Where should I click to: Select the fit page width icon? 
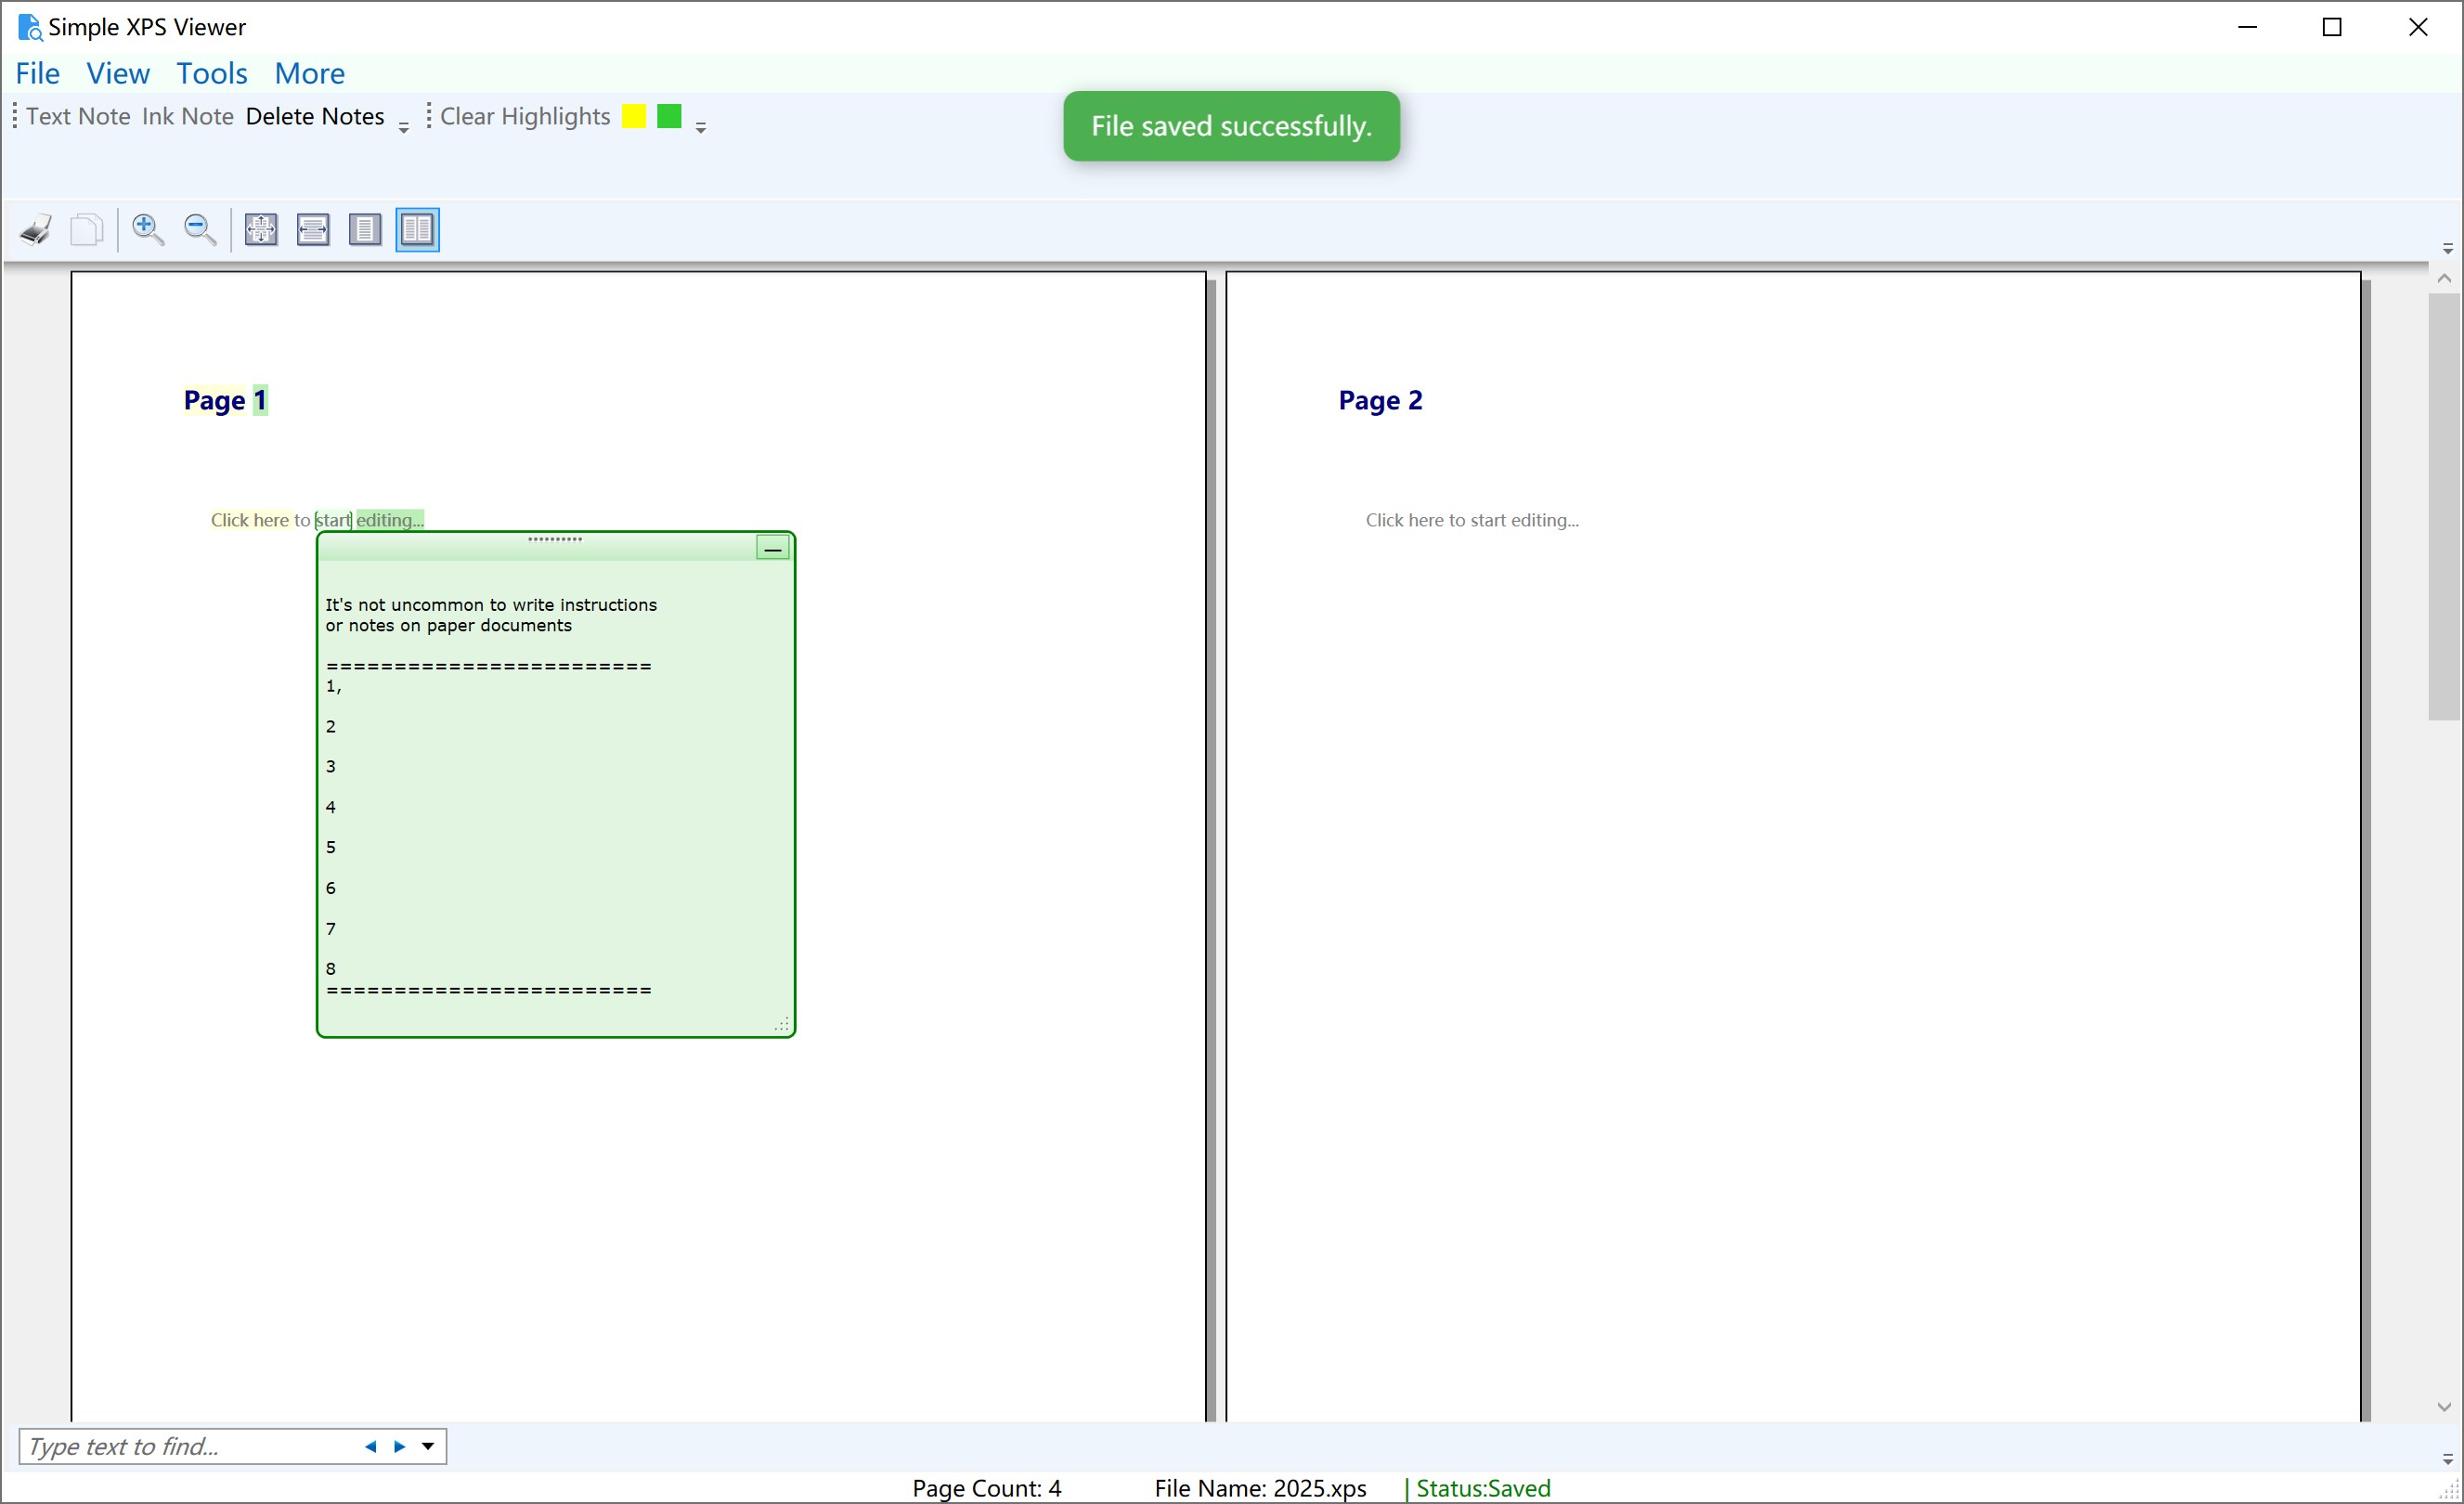313,229
